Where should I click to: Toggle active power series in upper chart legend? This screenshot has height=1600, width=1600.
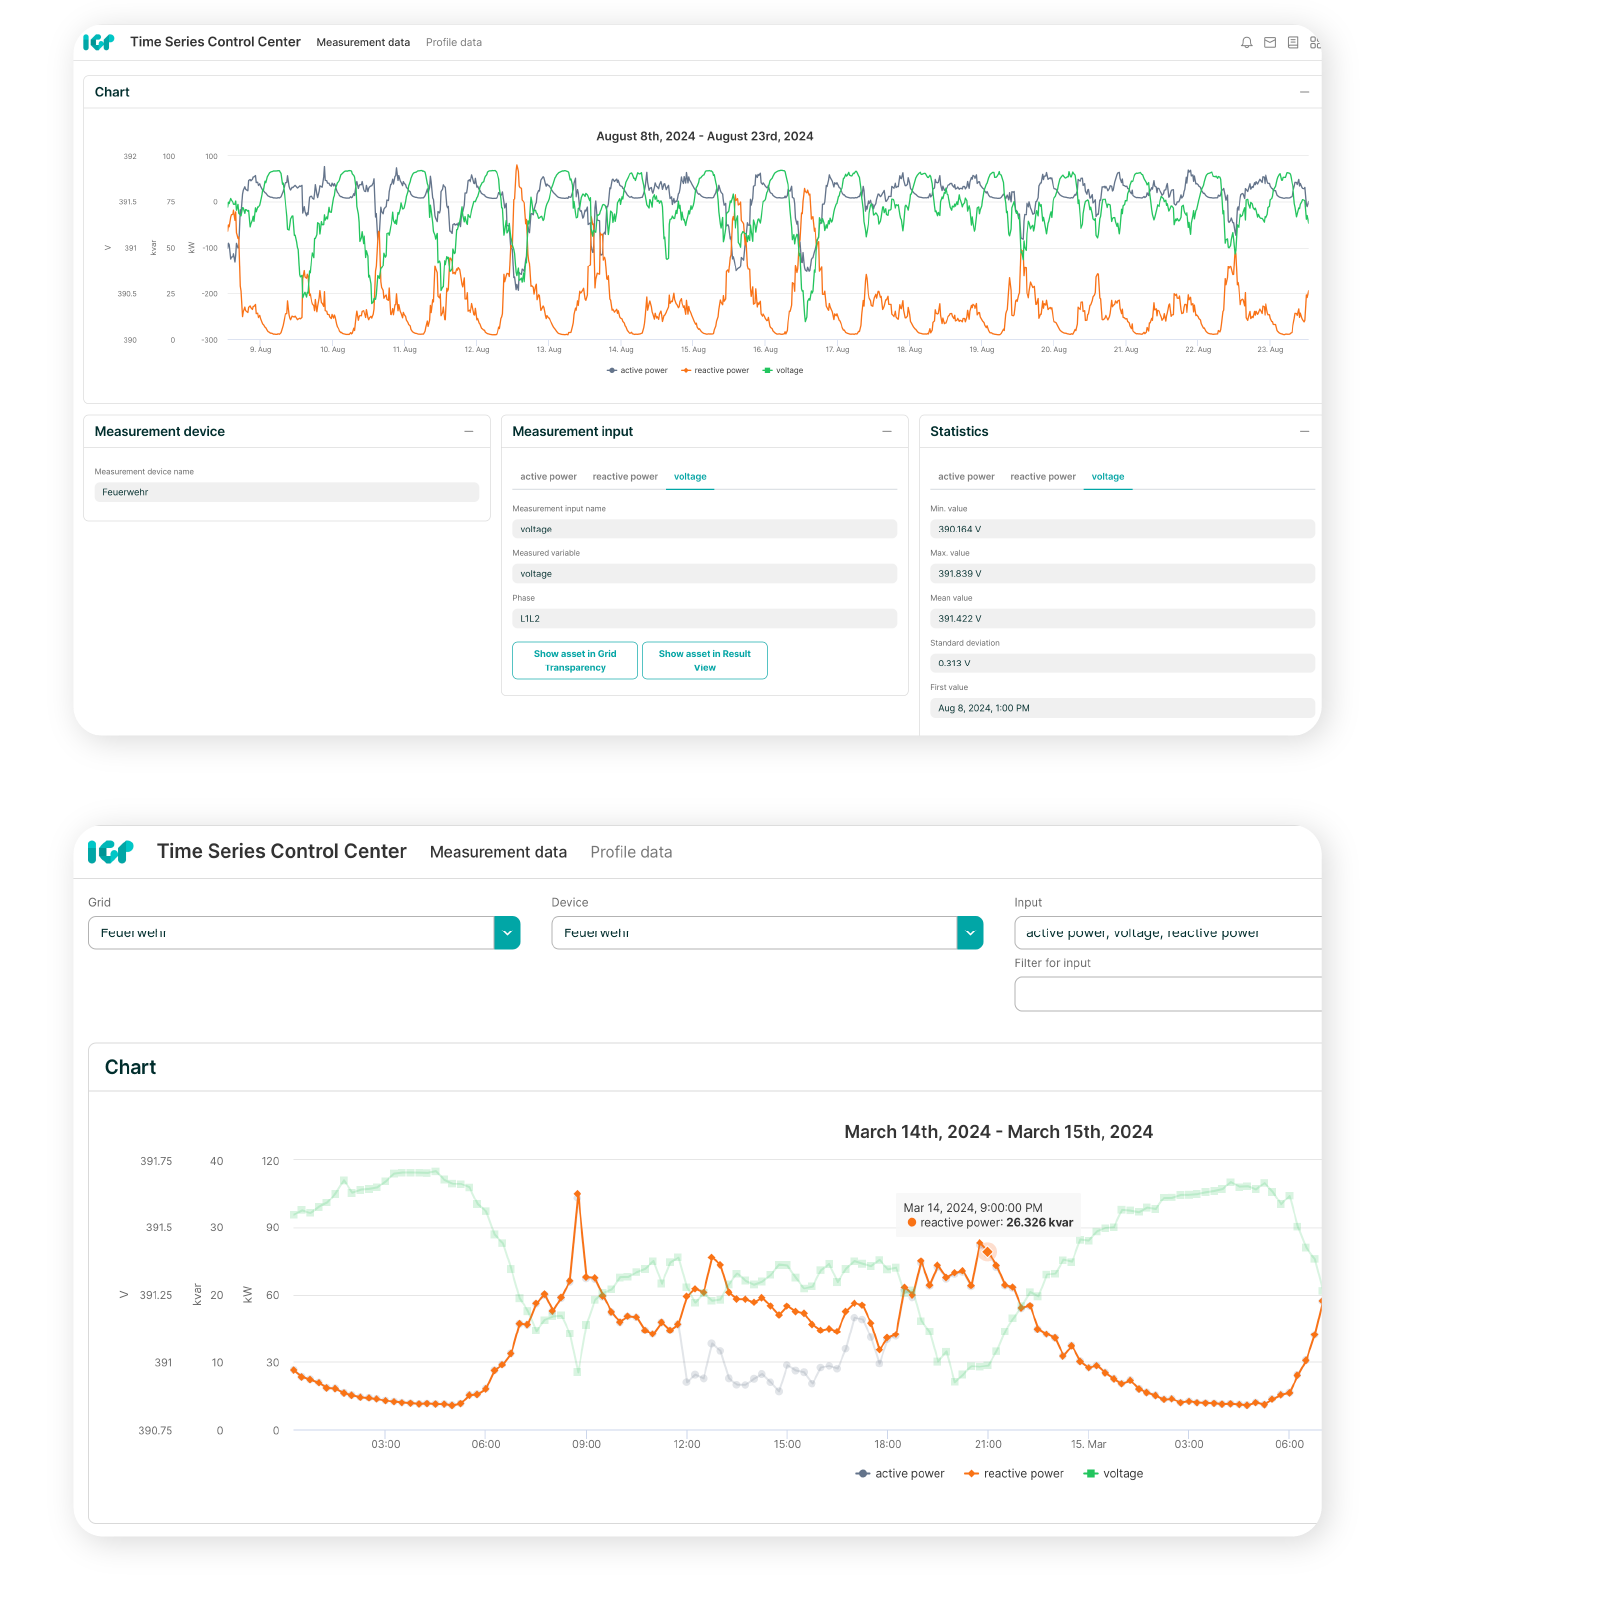pos(637,371)
